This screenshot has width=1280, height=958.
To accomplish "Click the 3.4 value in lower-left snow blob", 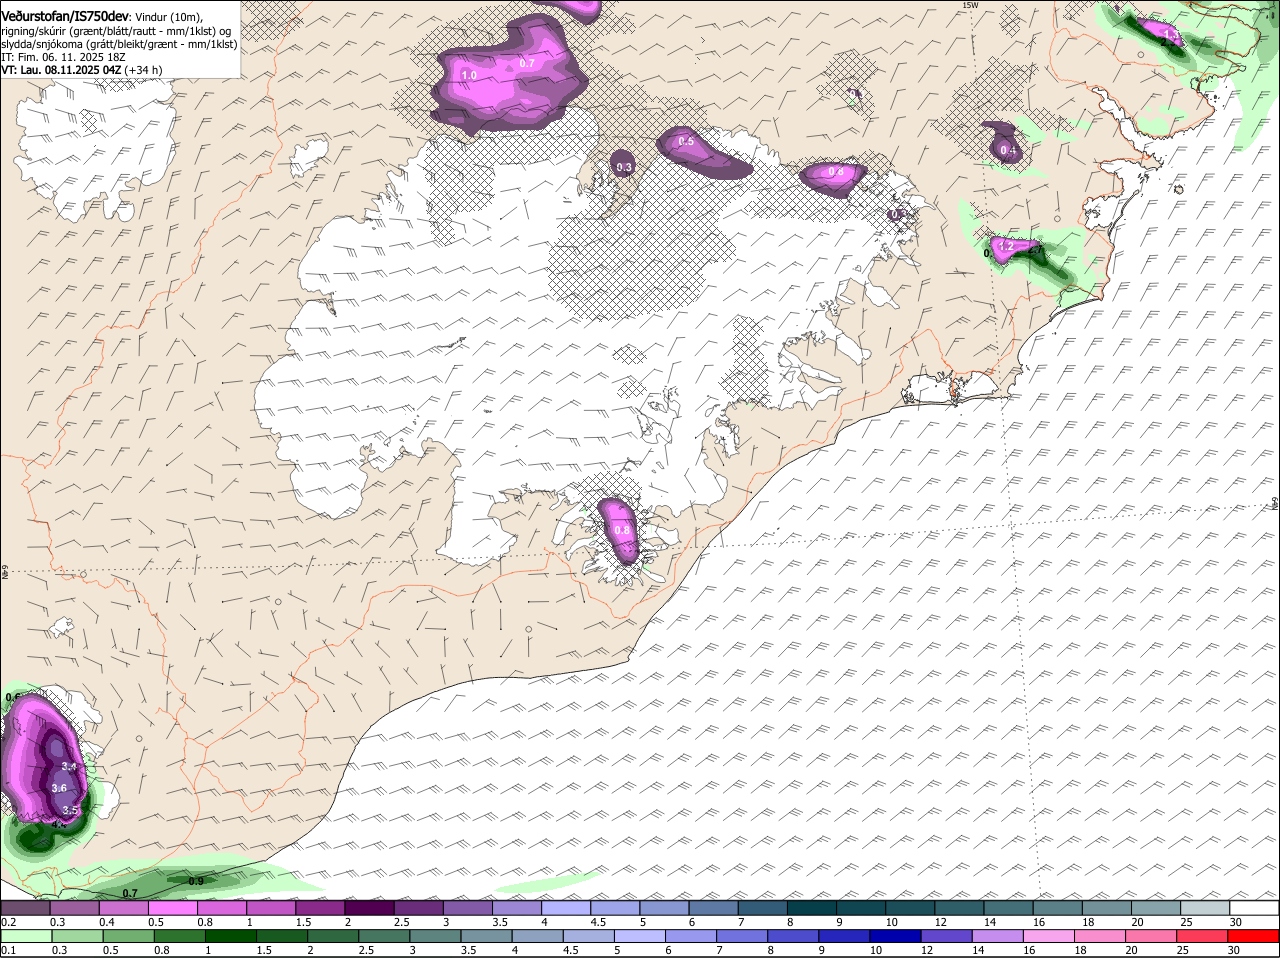I will coord(69,766).
